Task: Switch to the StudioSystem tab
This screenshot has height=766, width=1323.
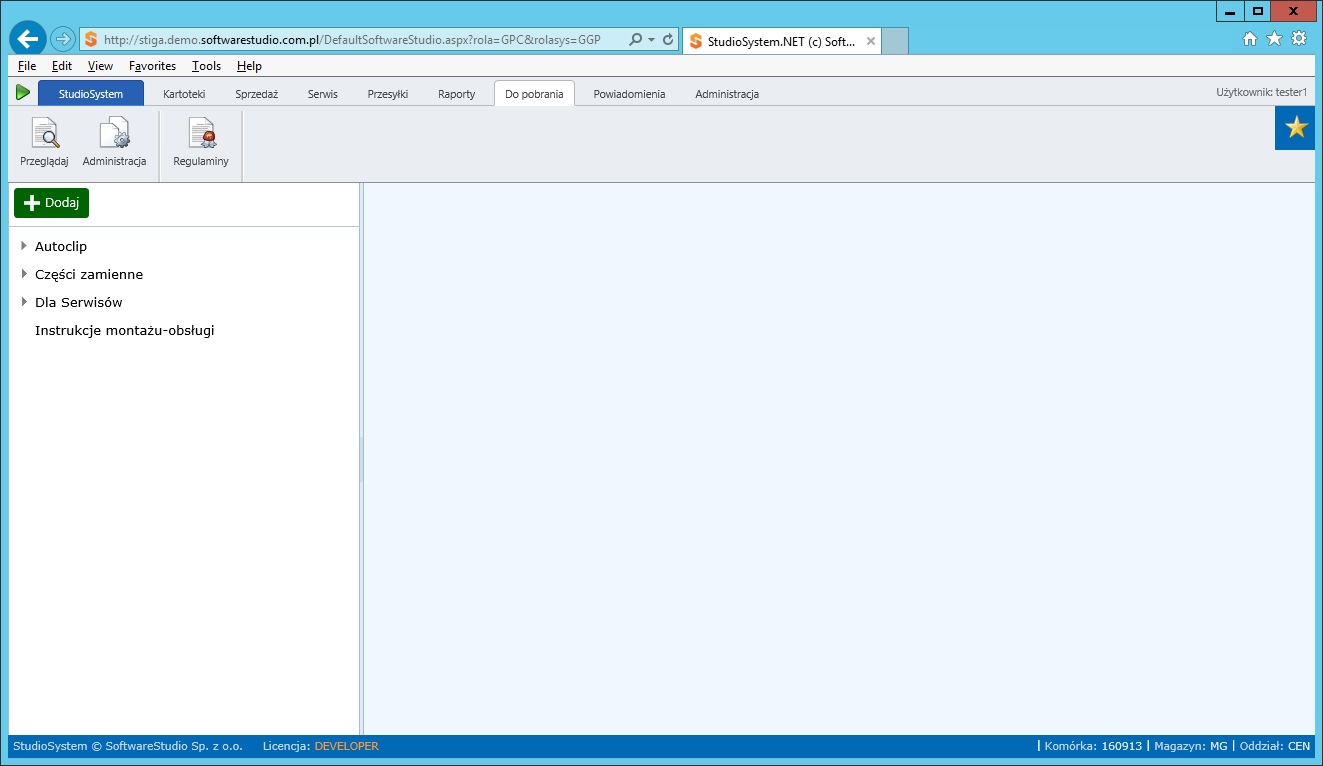Action: 91,94
